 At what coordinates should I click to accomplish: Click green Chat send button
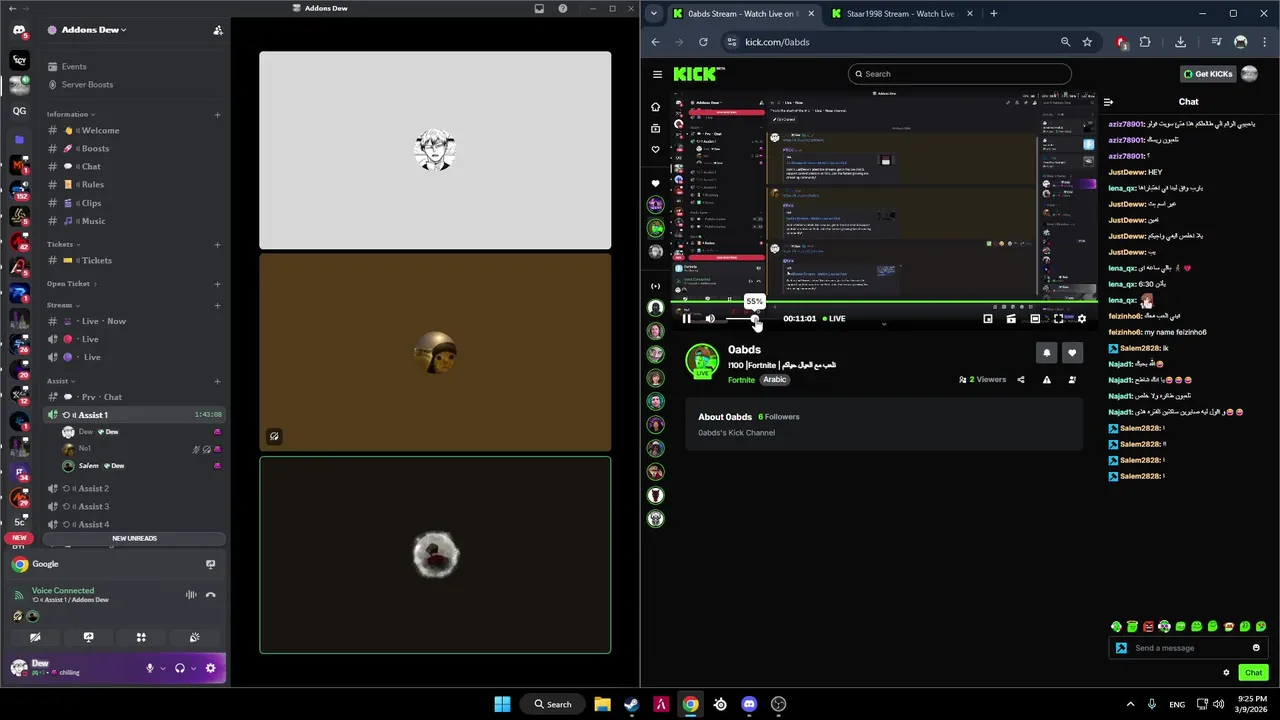(1253, 672)
